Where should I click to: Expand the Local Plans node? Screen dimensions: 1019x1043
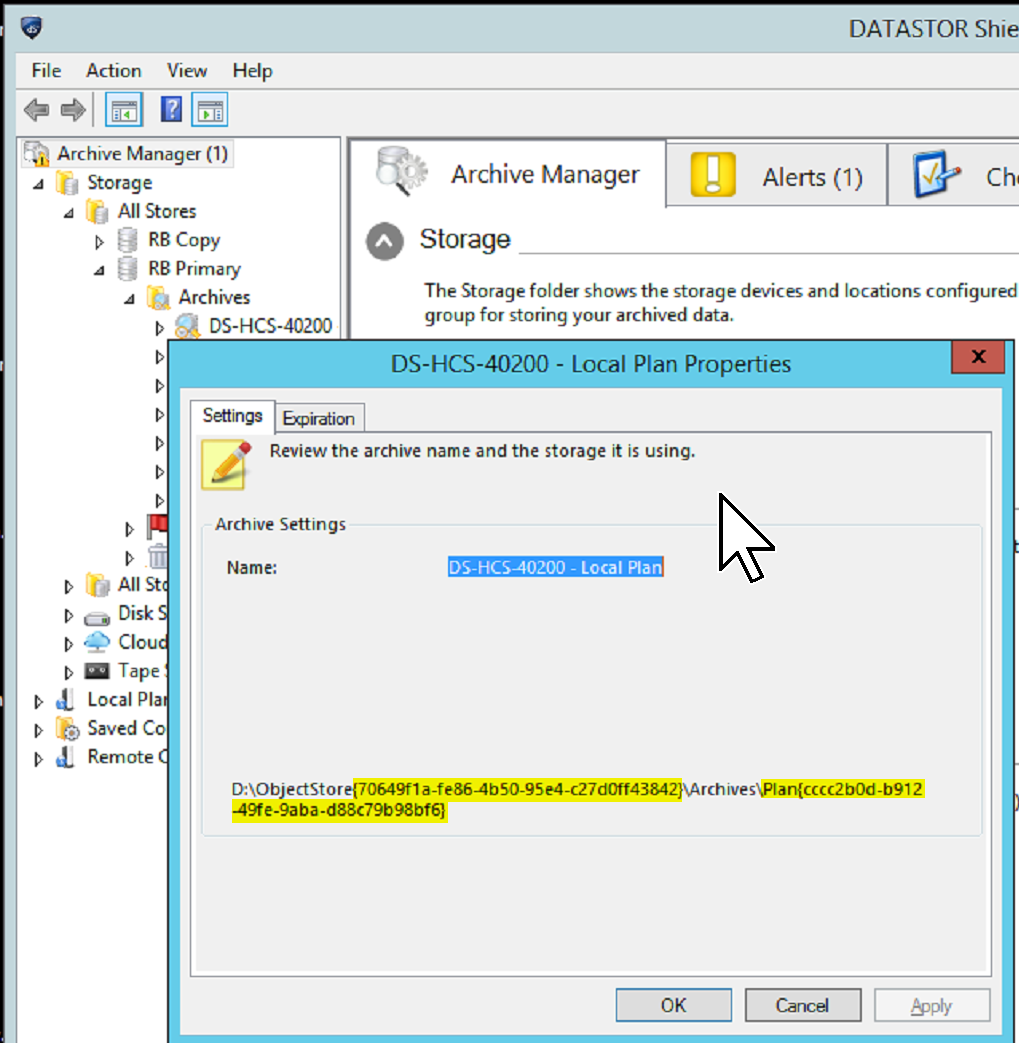(39, 701)
